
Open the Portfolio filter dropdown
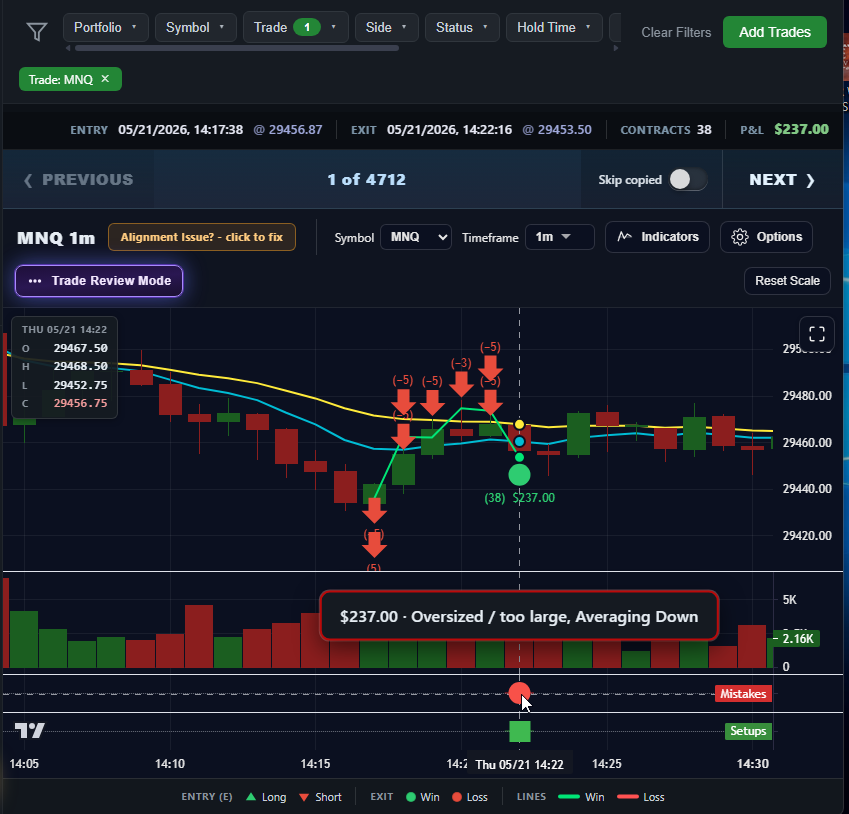click(x=106, y=28)
